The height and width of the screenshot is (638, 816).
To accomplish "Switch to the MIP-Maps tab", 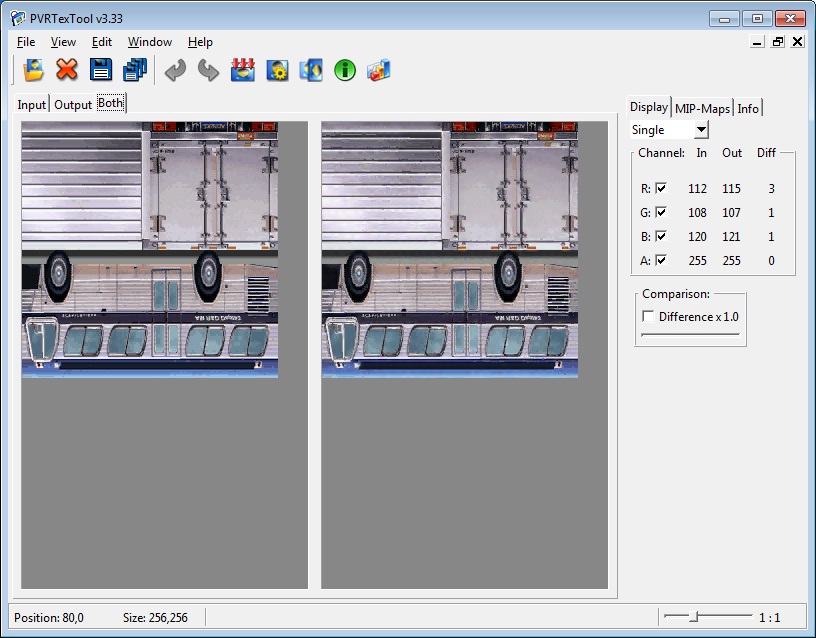I will point(702,108).
